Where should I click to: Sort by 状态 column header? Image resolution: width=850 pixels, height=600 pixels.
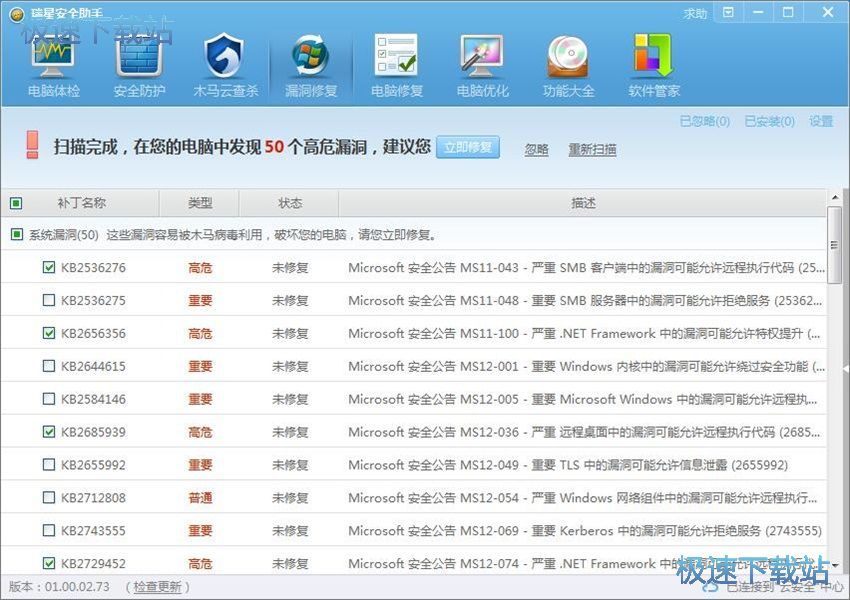coord(289,203)
